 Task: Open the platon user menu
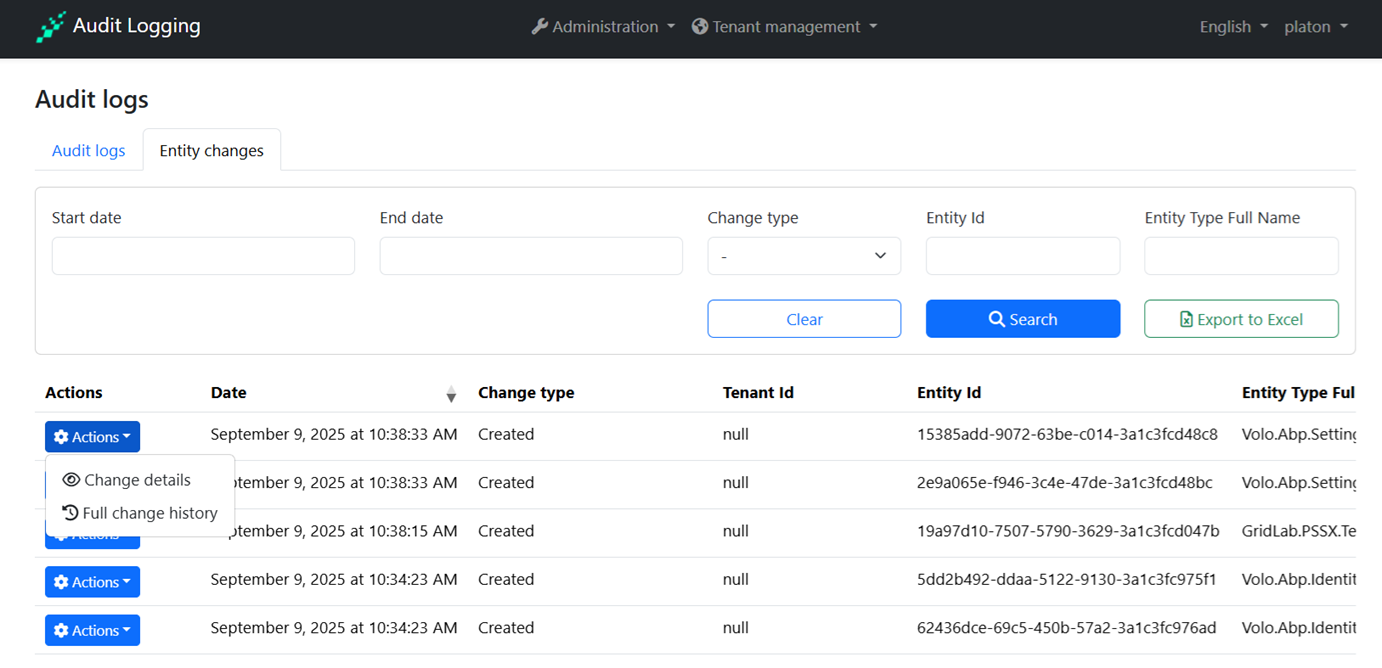1315,27
